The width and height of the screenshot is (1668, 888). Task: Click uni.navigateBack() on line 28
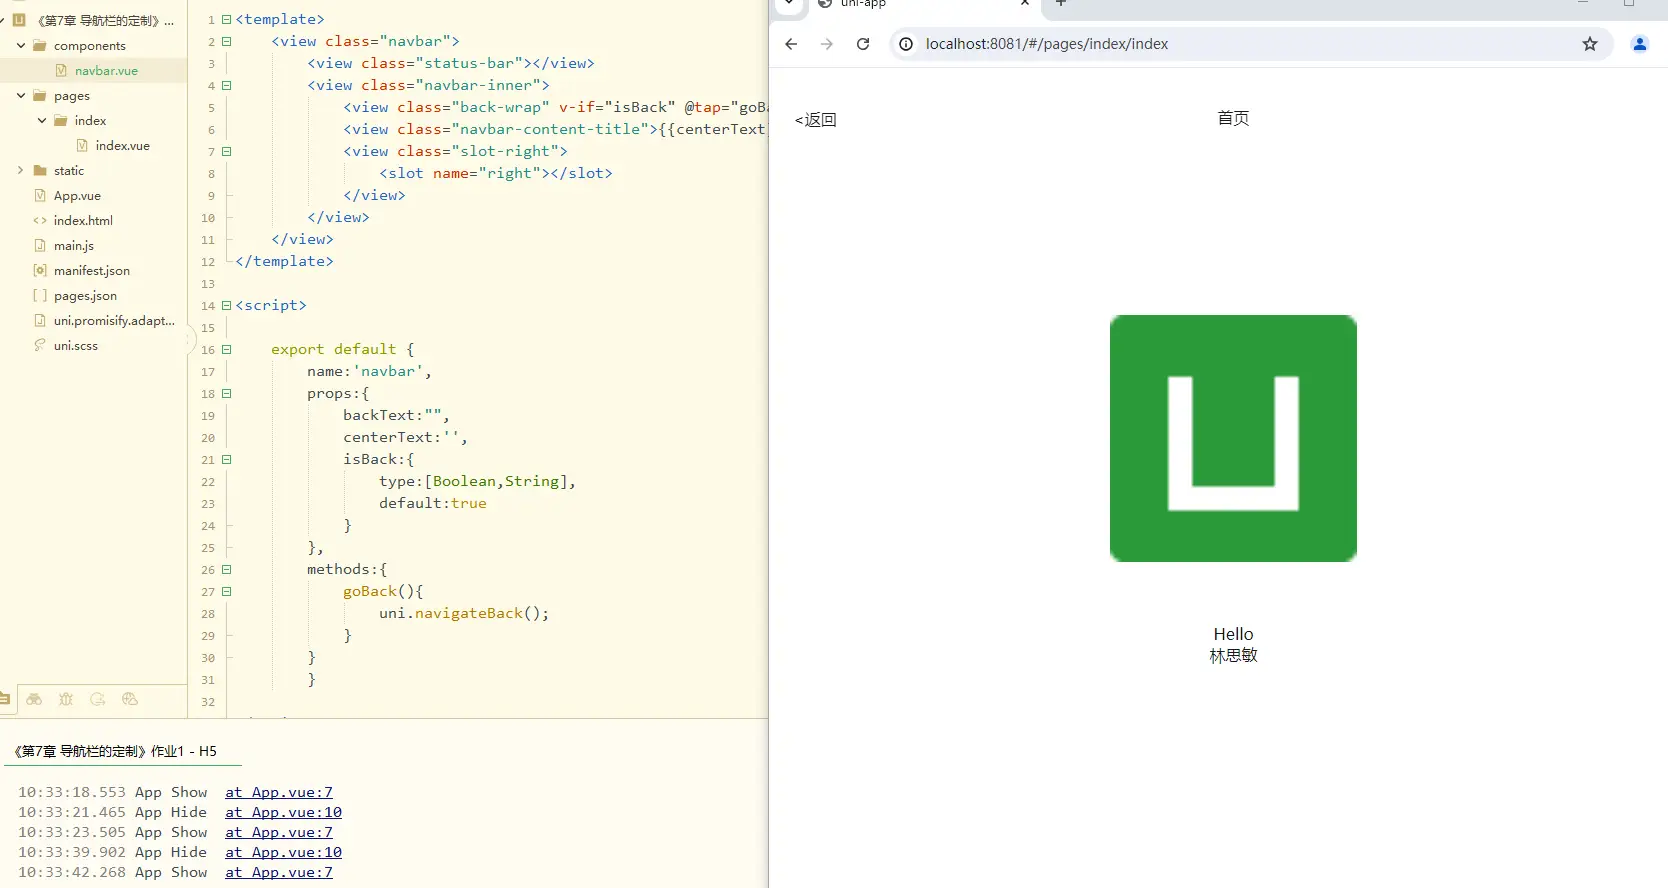[464, 613]
